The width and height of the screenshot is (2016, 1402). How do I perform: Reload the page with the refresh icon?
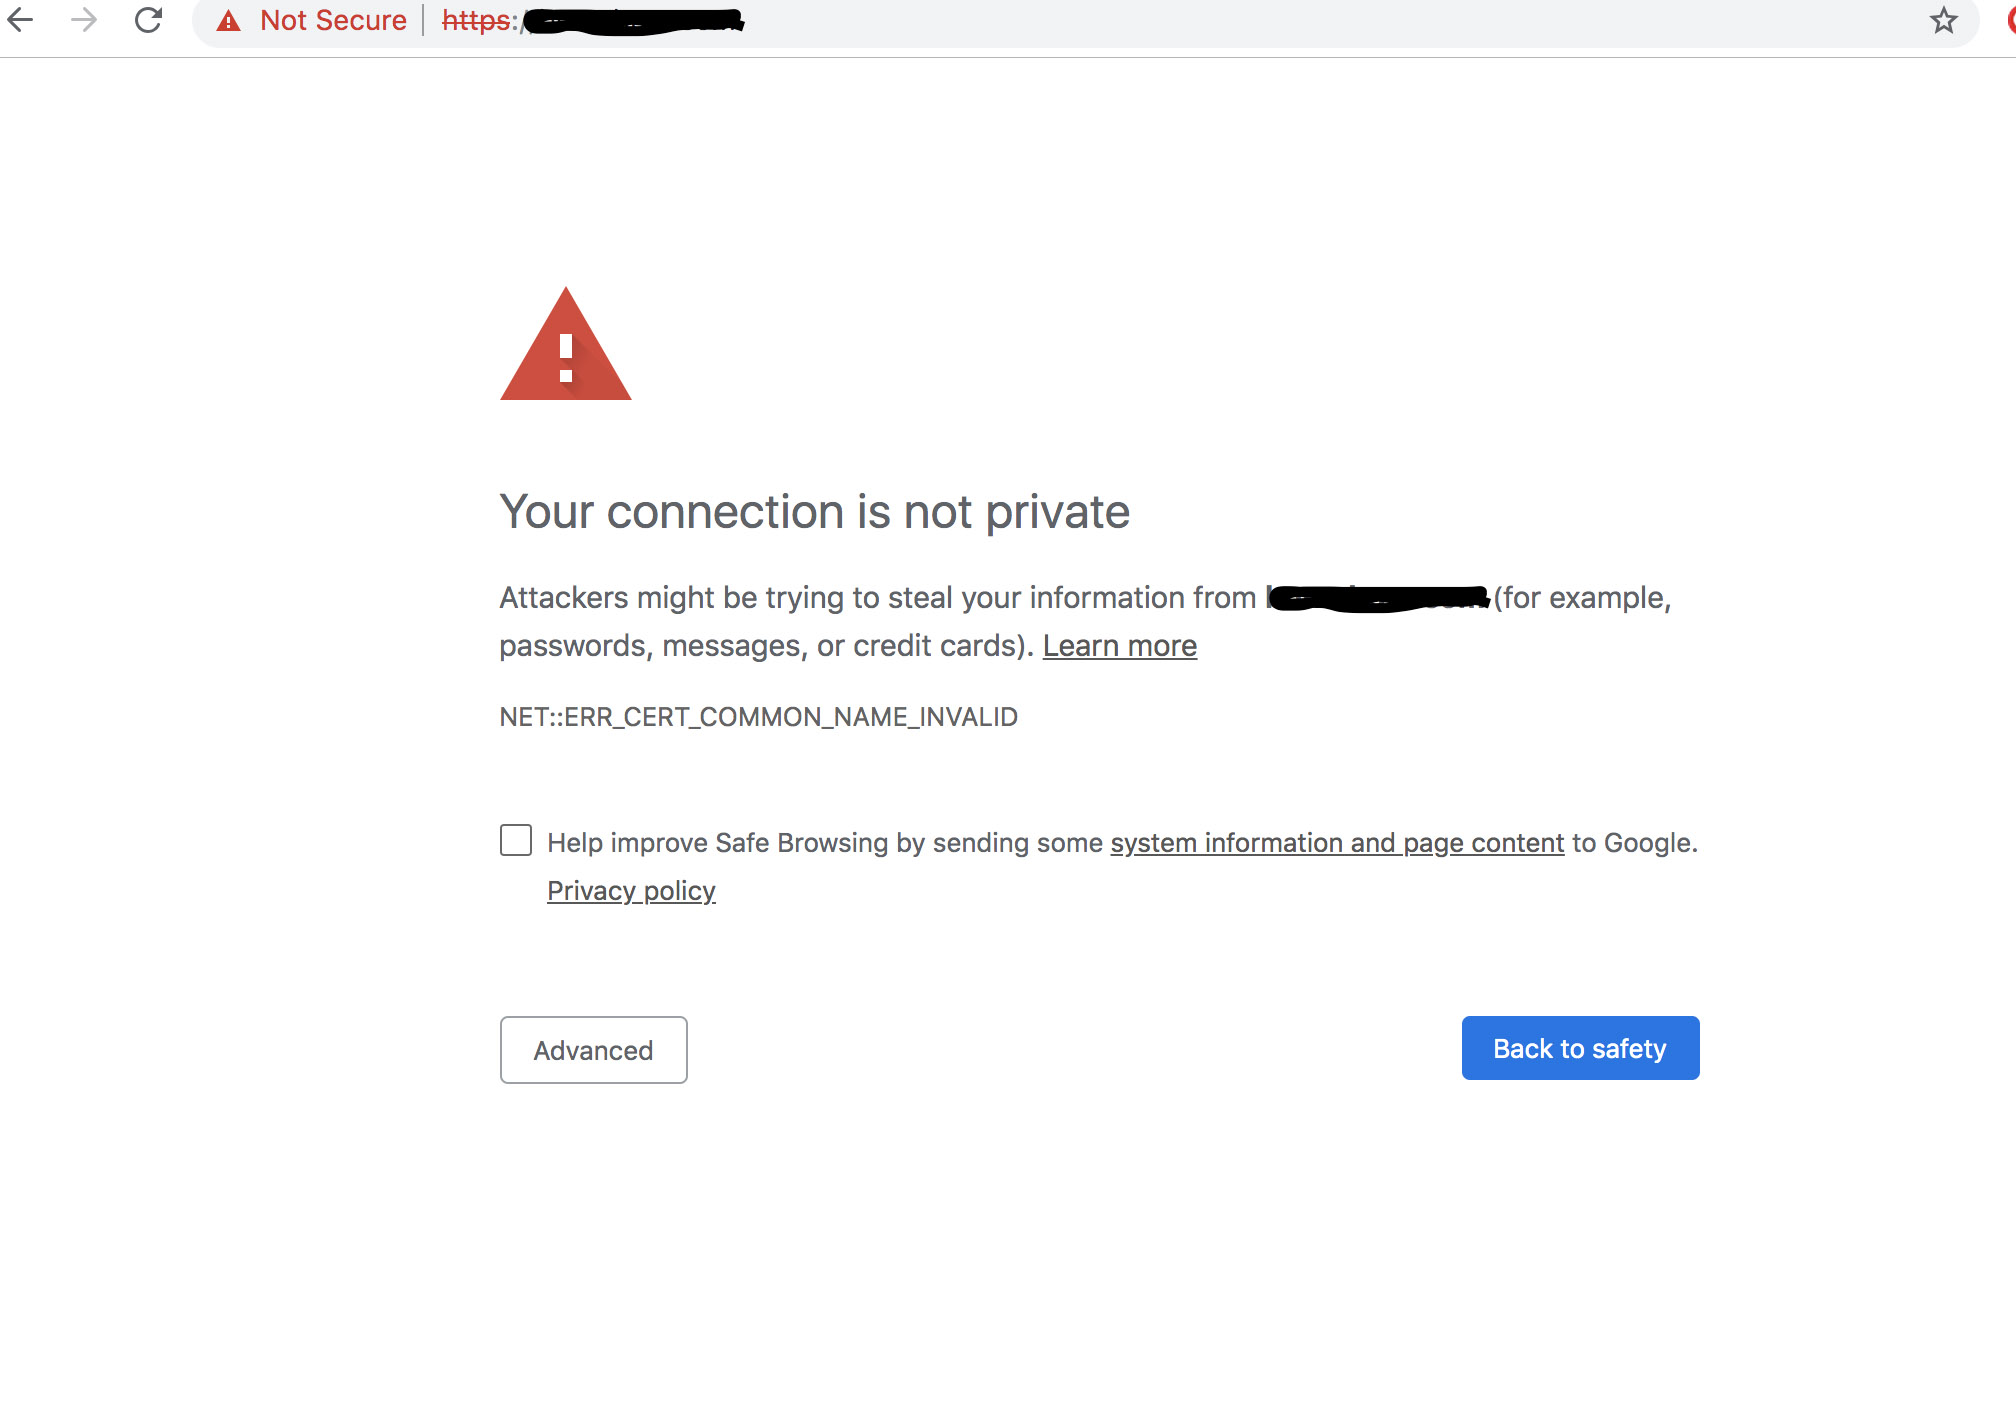click(x=149, y=20)
